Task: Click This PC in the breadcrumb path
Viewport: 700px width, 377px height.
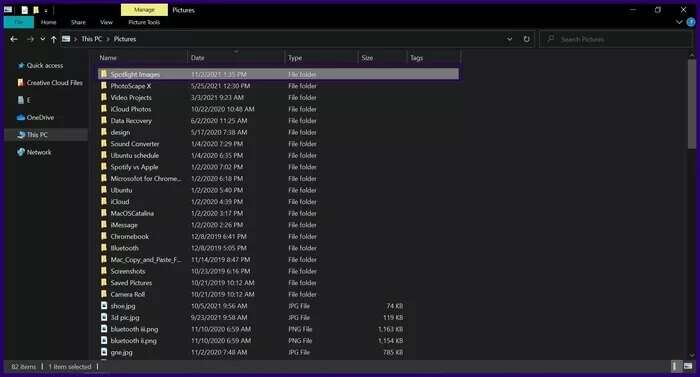Action: [x=92, y=39]
